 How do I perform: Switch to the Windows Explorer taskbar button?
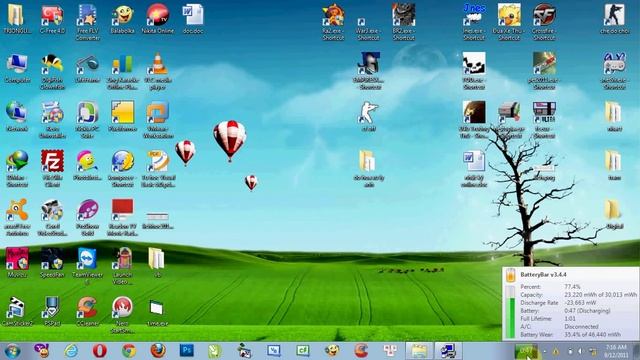point(419,351)
